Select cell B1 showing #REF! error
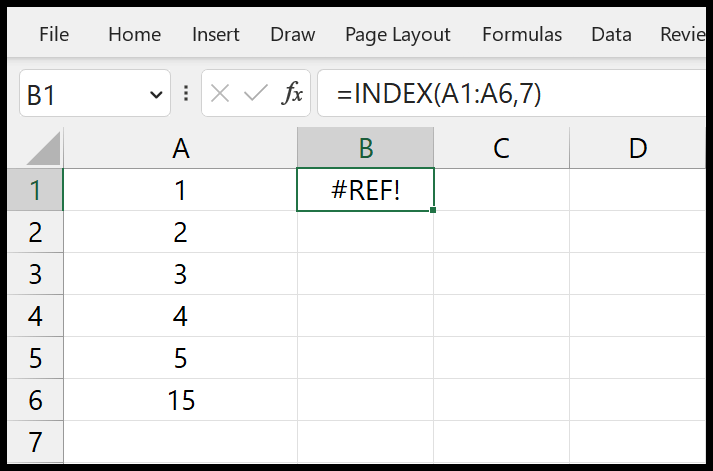Viewport: 713px width, 471px height. tap(365, 190)
